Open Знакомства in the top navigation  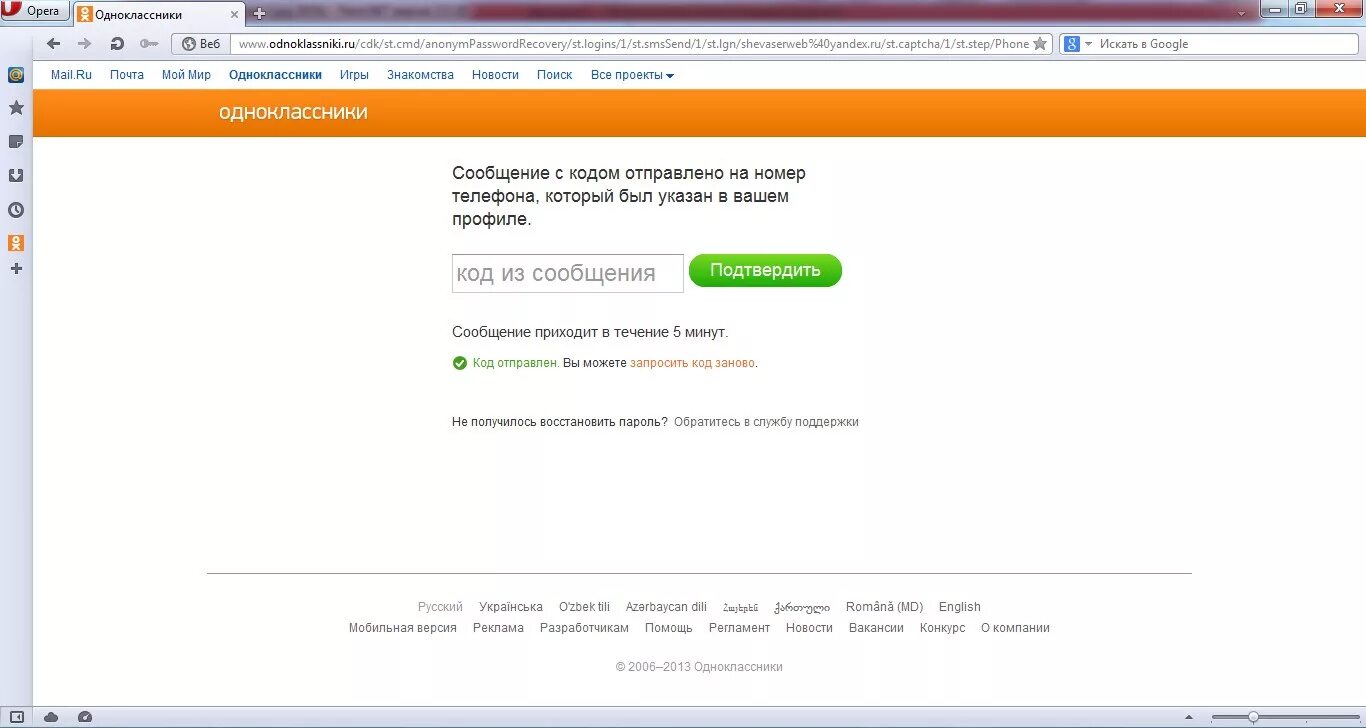point(420,75)
